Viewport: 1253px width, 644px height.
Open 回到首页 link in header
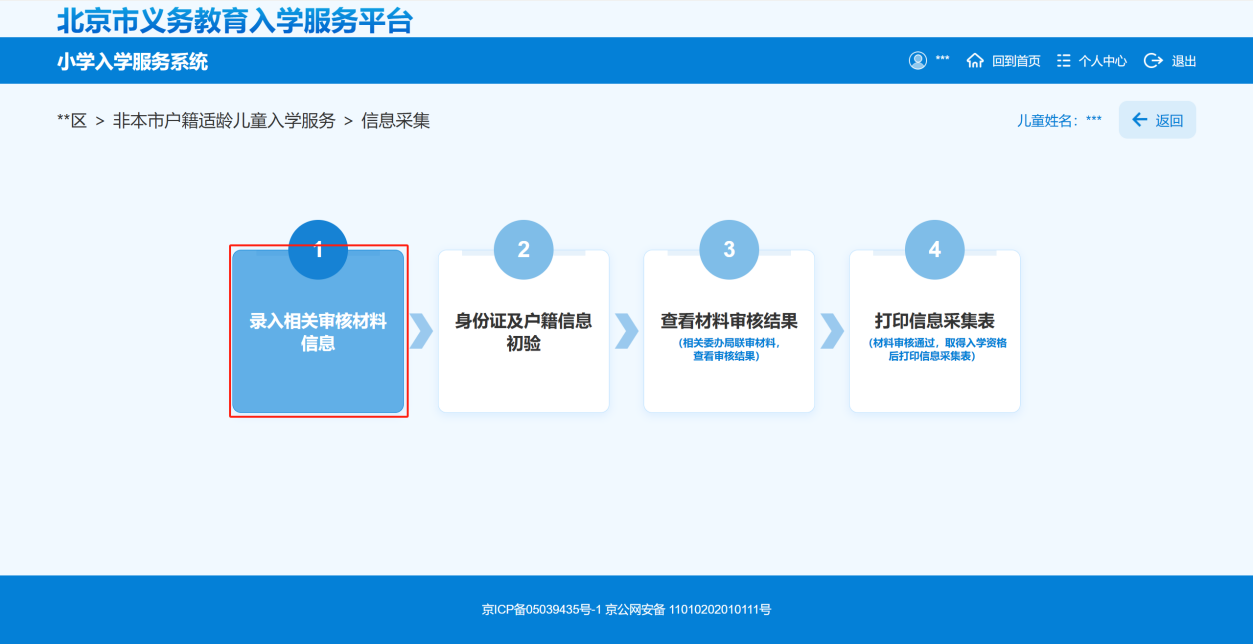coord(1016,61)
